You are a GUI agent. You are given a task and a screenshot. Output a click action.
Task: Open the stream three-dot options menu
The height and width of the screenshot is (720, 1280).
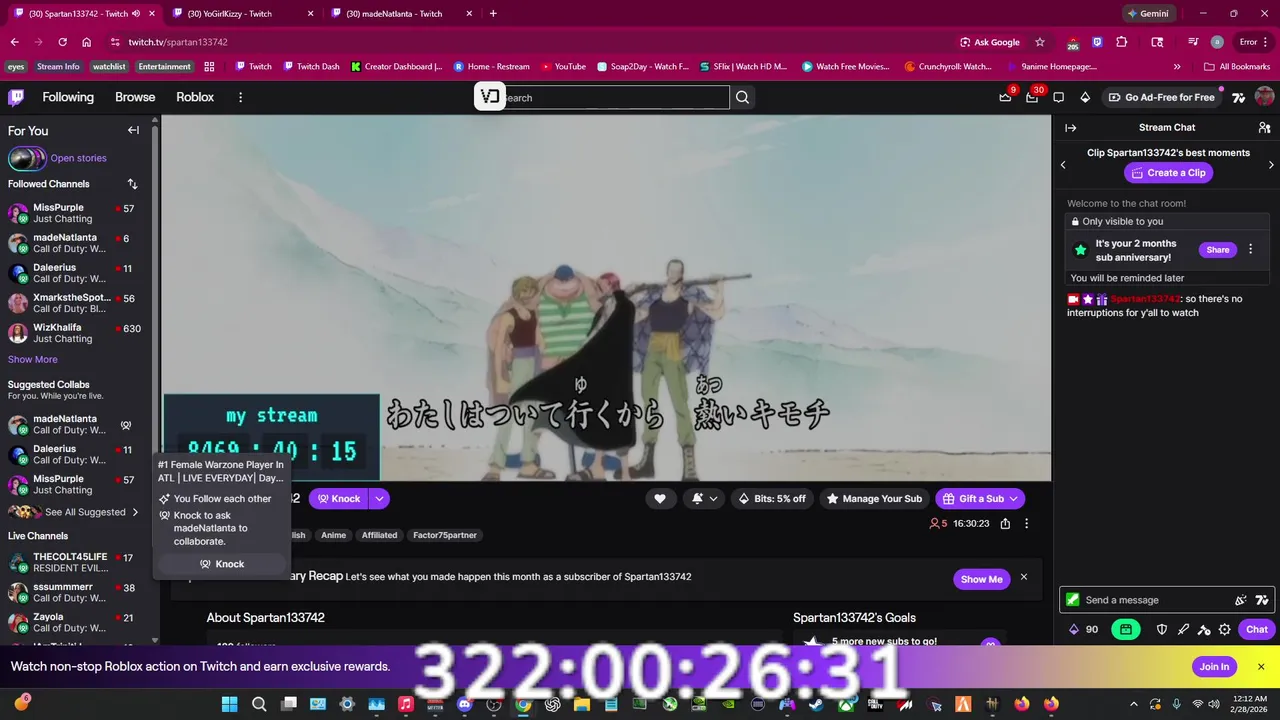point(1026,523)
